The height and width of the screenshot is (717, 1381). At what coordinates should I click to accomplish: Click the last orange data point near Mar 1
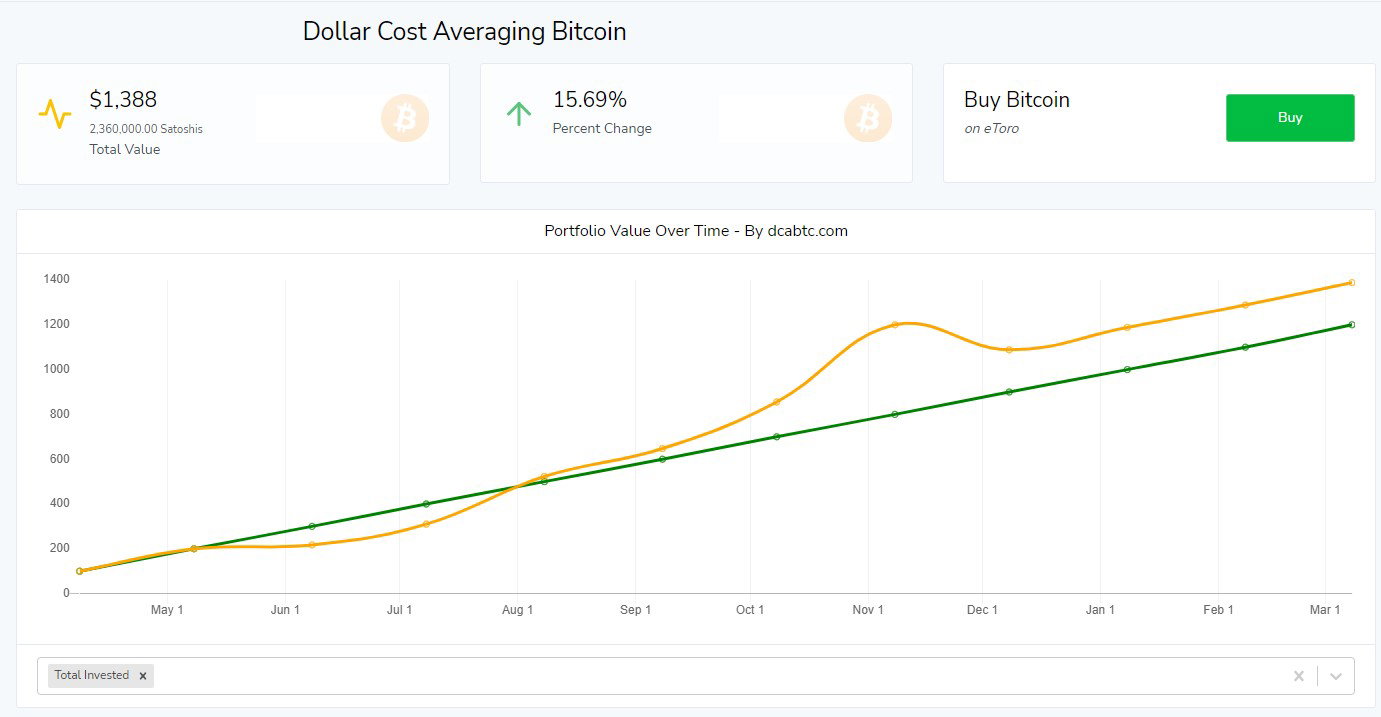tap(1351, 282)
